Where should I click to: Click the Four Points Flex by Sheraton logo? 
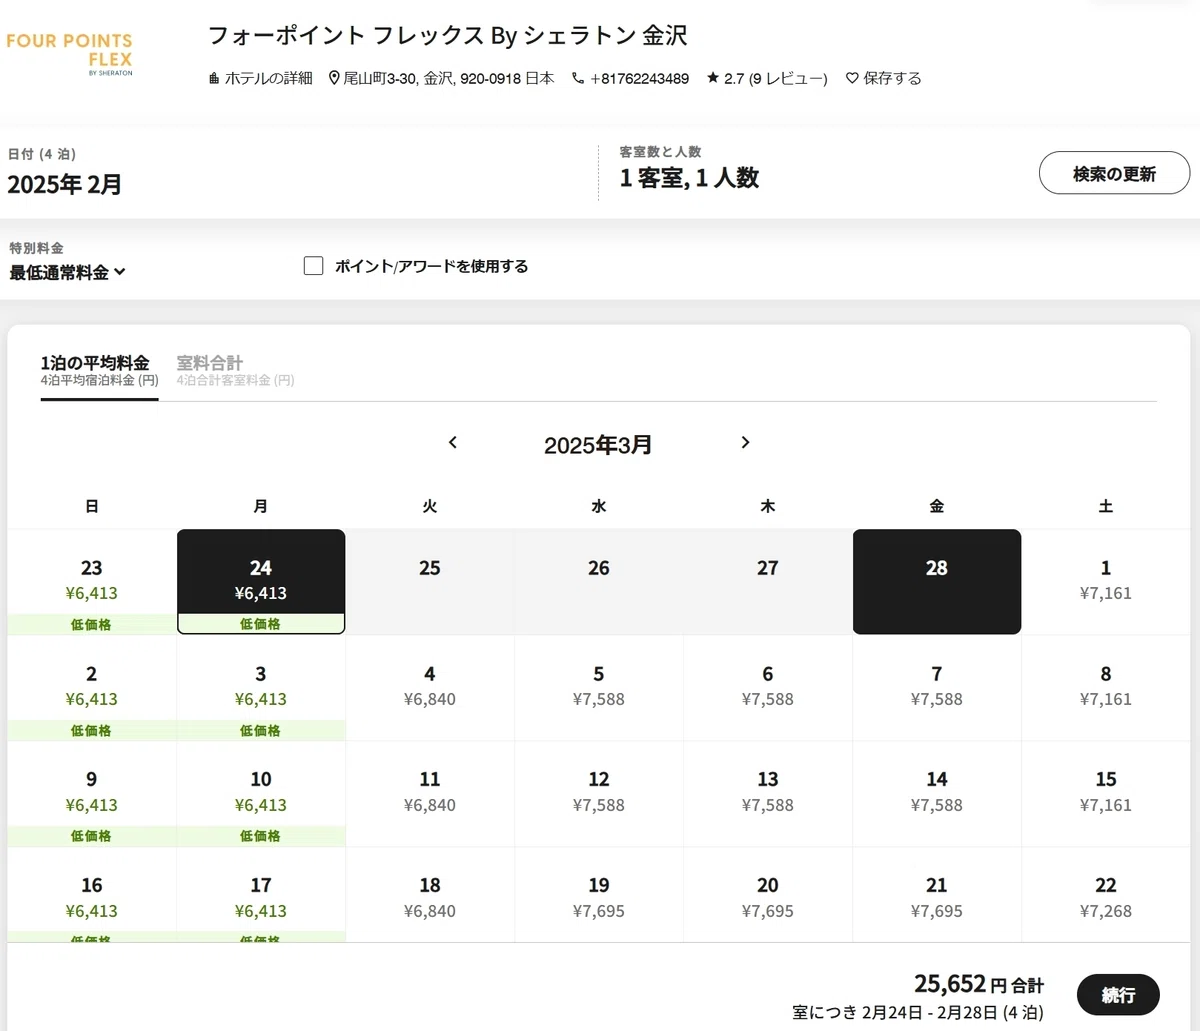coord(69,54)
